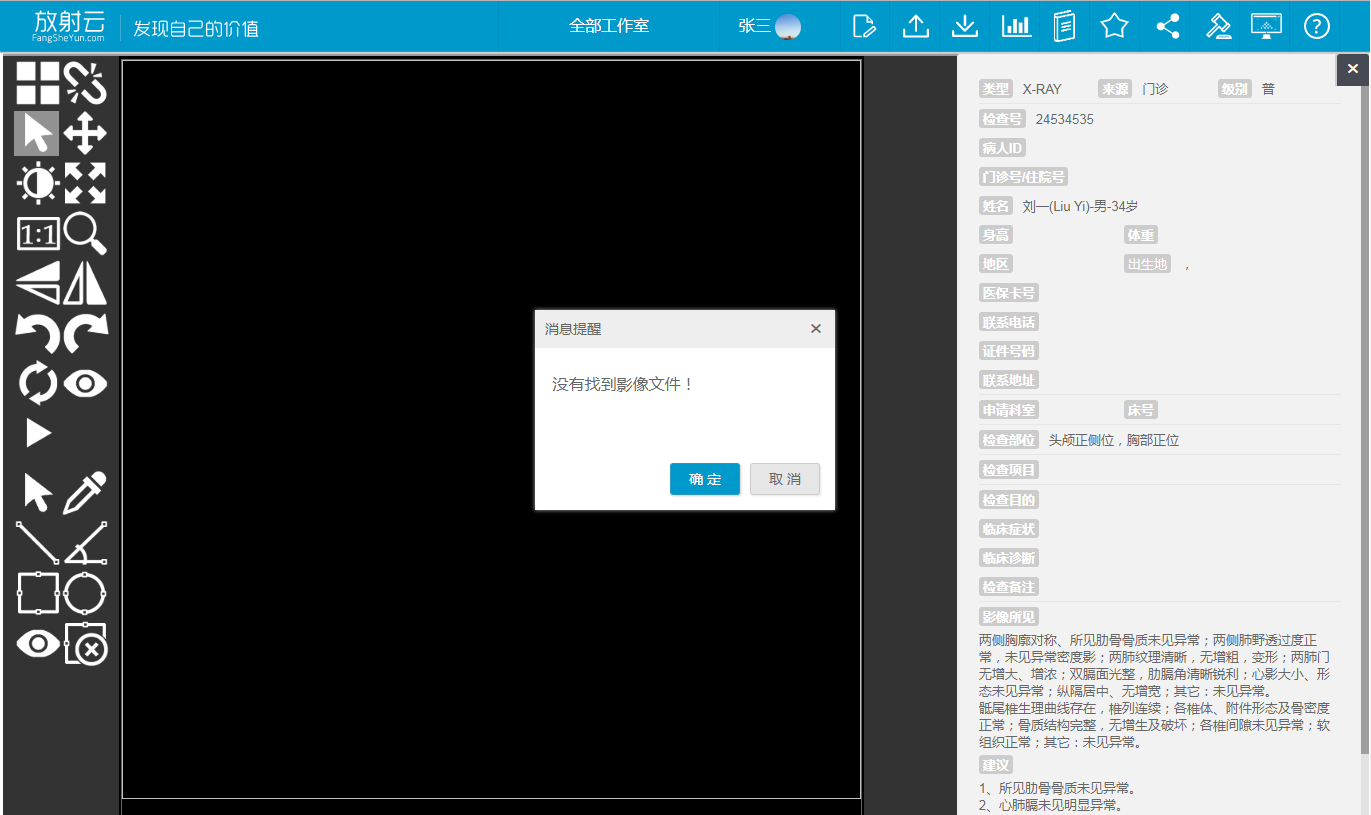Viewport: 1371px width, 815px height.
Task: Rotate image clockwise with right arrow
Action: (86, 333)
